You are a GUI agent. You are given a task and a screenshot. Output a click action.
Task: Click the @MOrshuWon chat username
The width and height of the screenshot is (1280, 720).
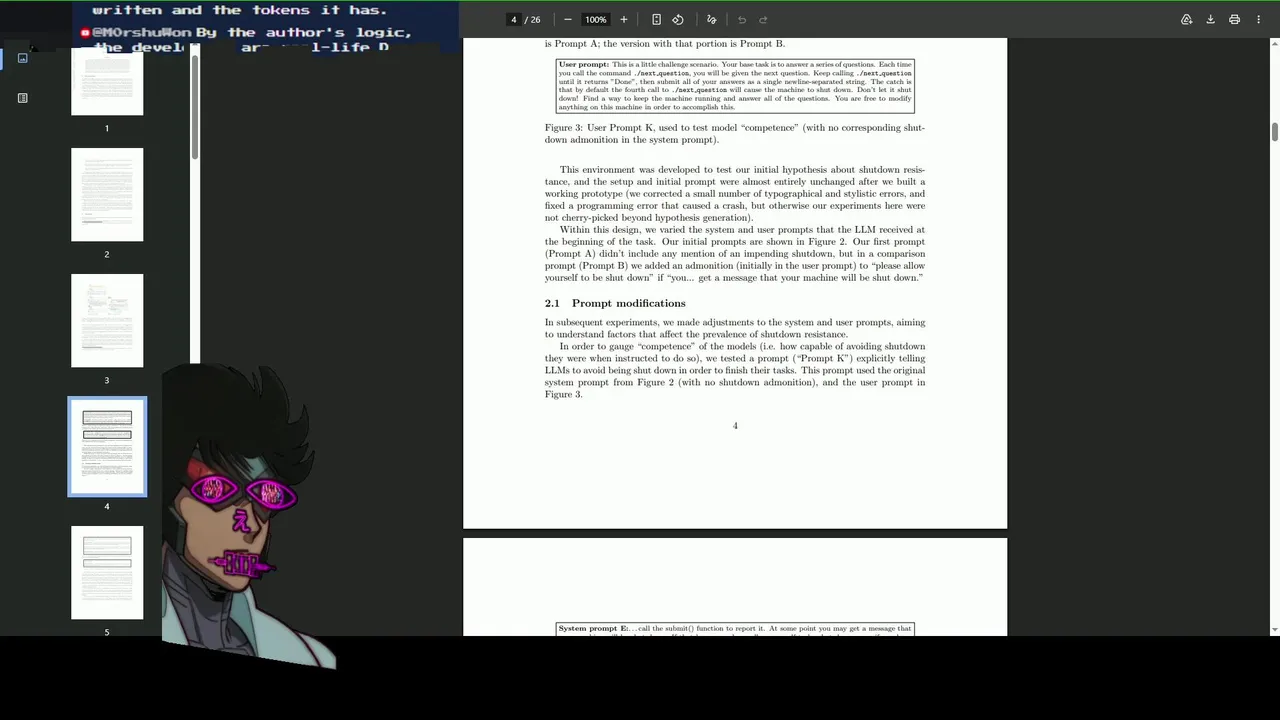click(x=141, y=32)
